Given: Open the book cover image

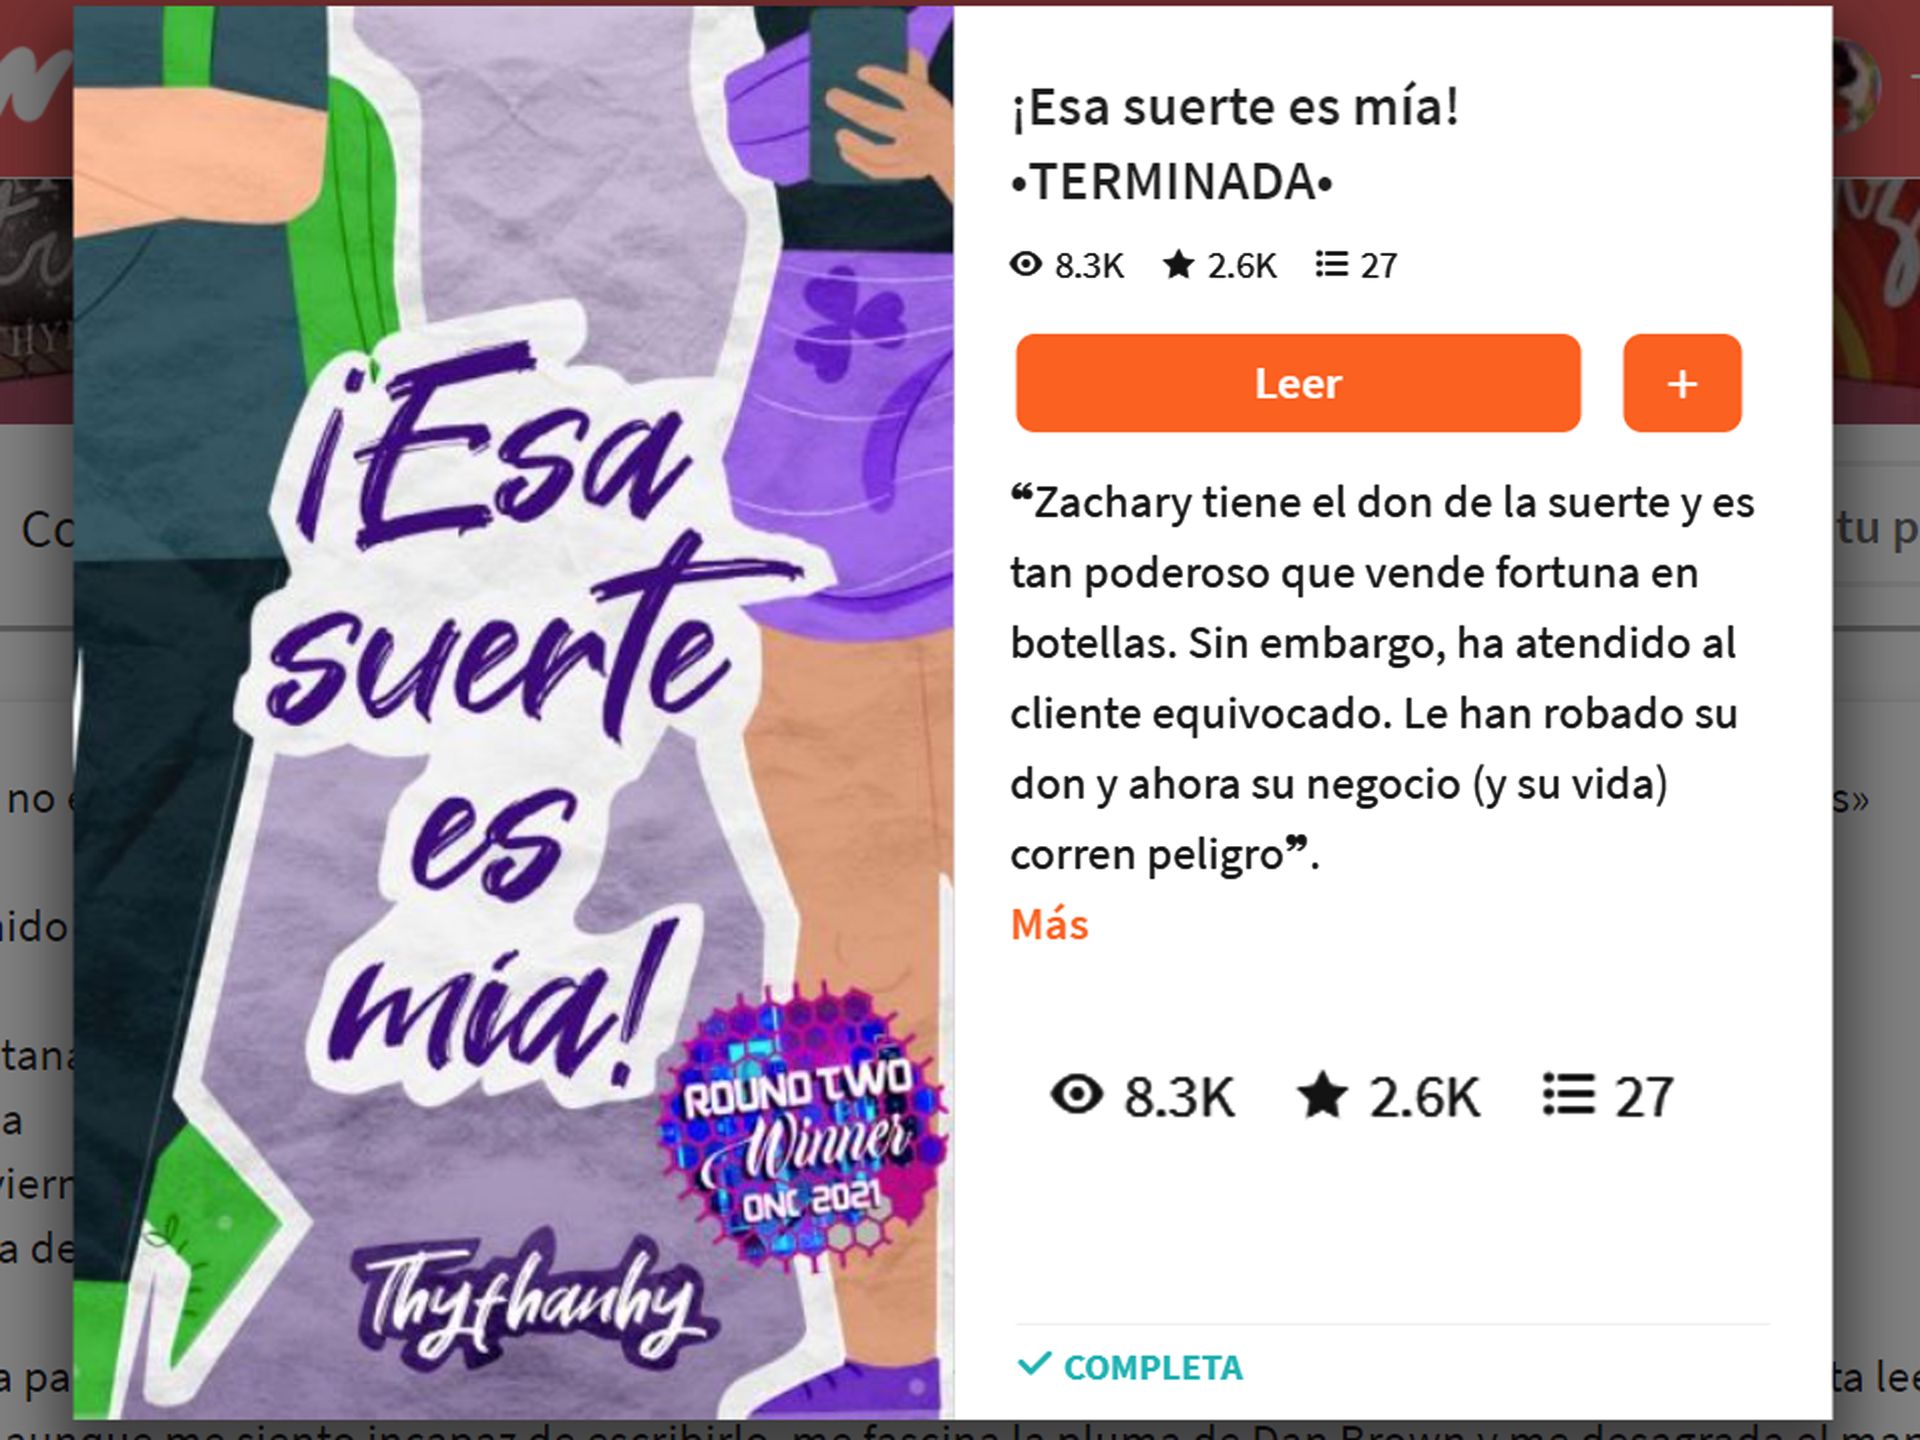Looking at the screenshot, I should [x=513, y=712].
